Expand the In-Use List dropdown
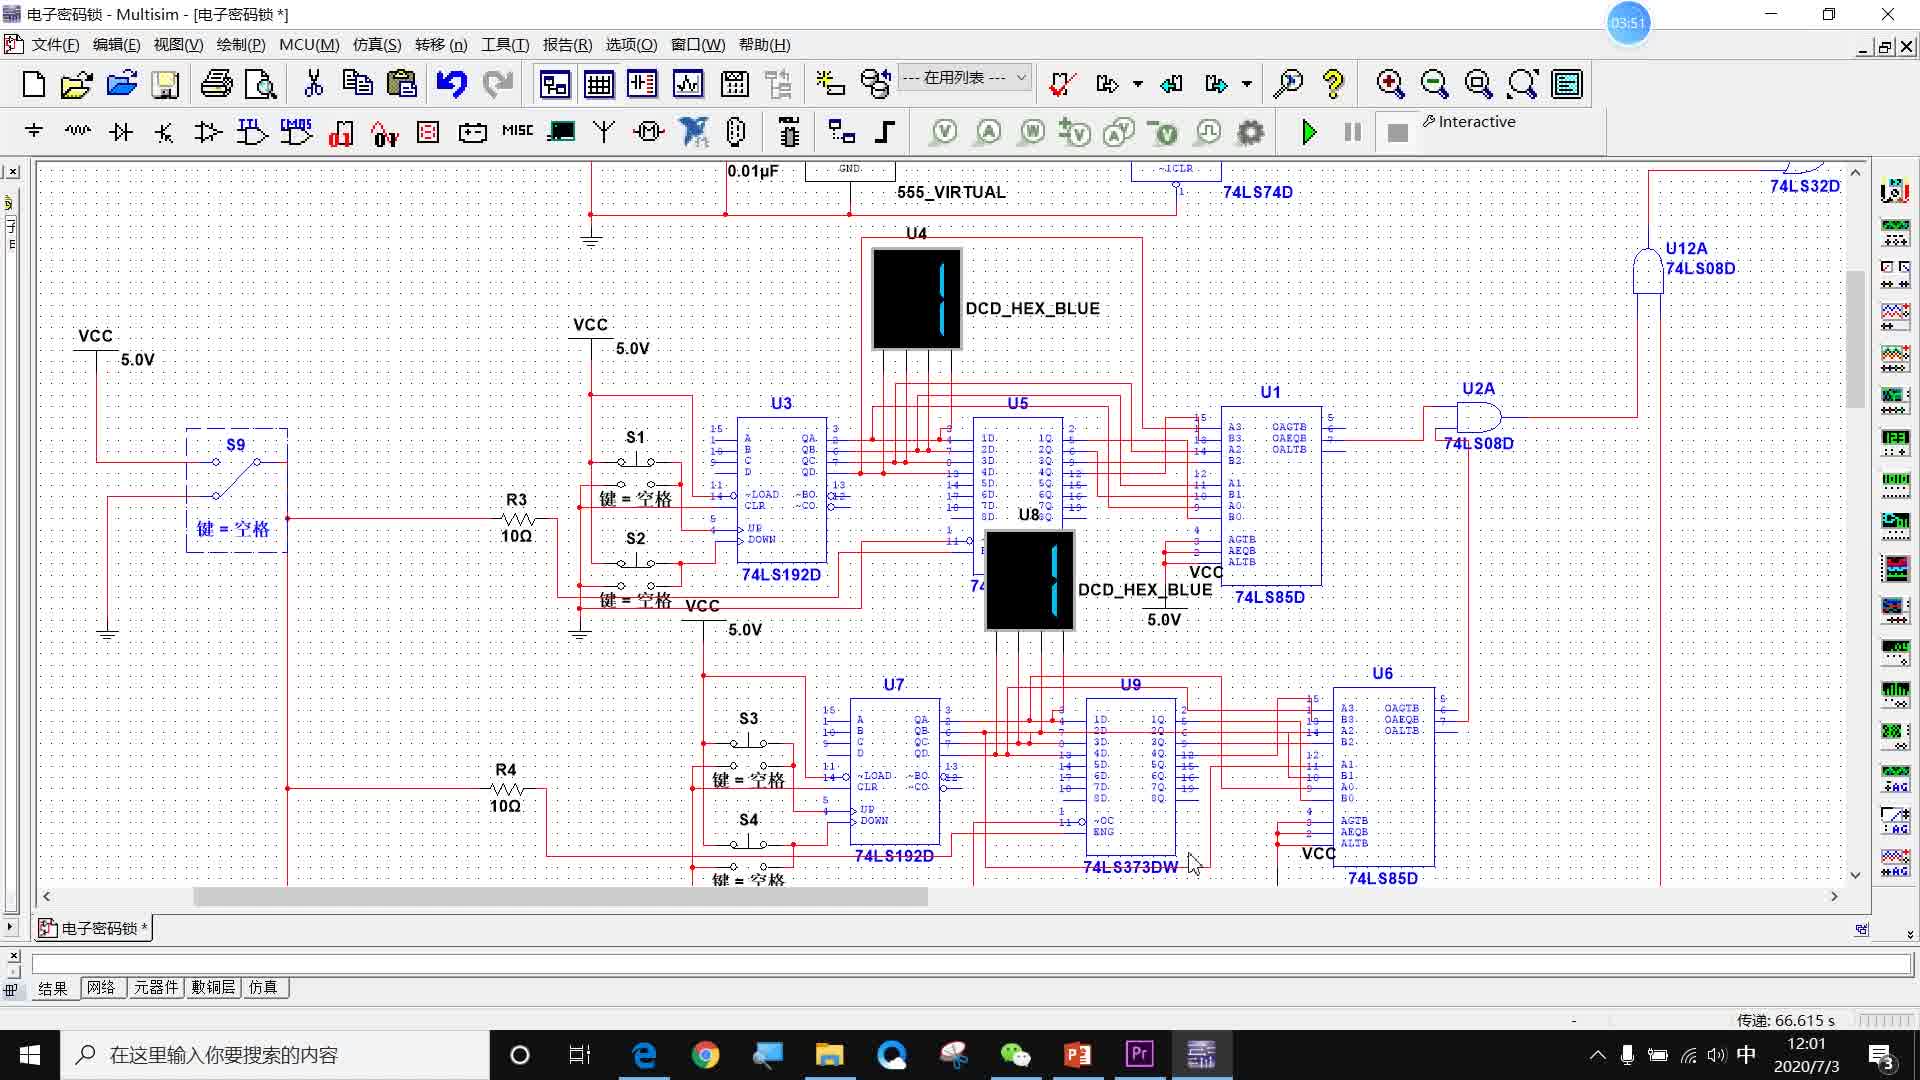Image resolution: width=1920 pixels, height=1080 pixels. tap(1021, 77)
